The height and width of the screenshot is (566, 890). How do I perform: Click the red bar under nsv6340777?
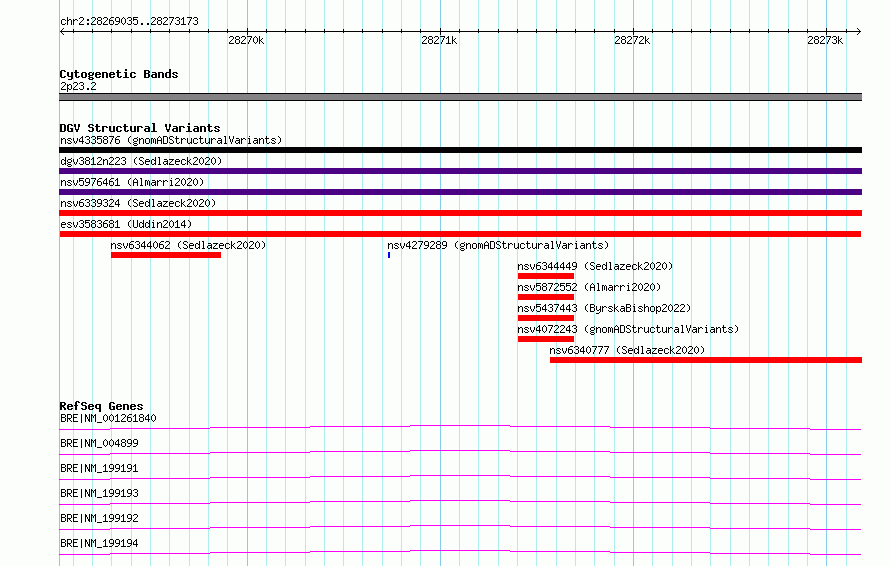tap(706, 360)
